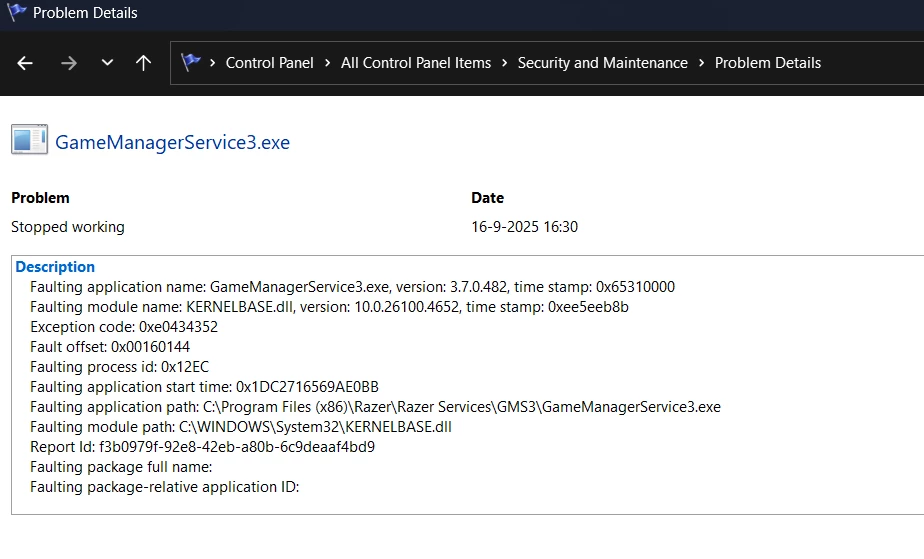Click the Problem Details window title text
This screenshot has width=924, height=559.
point(85,13)
